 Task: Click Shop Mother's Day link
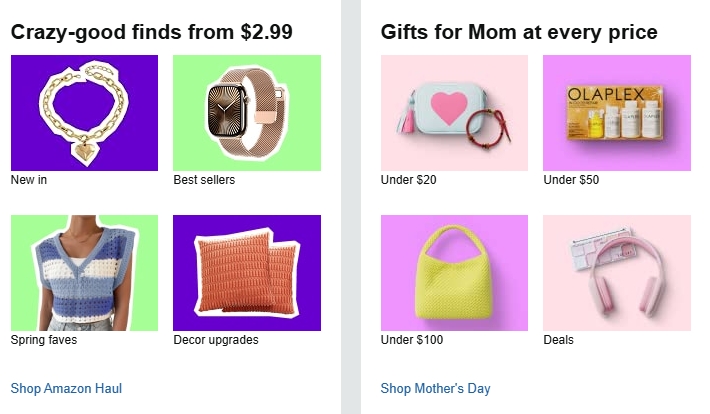[x=436, y=389]
